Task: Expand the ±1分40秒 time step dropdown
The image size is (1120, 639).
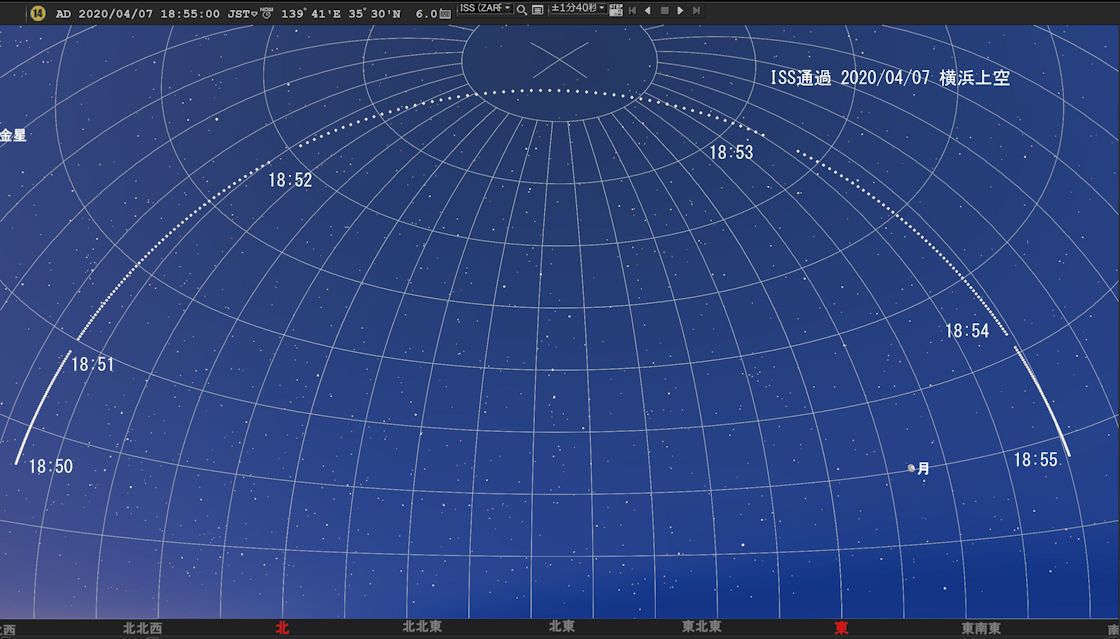Action: (x=579, y=8)
